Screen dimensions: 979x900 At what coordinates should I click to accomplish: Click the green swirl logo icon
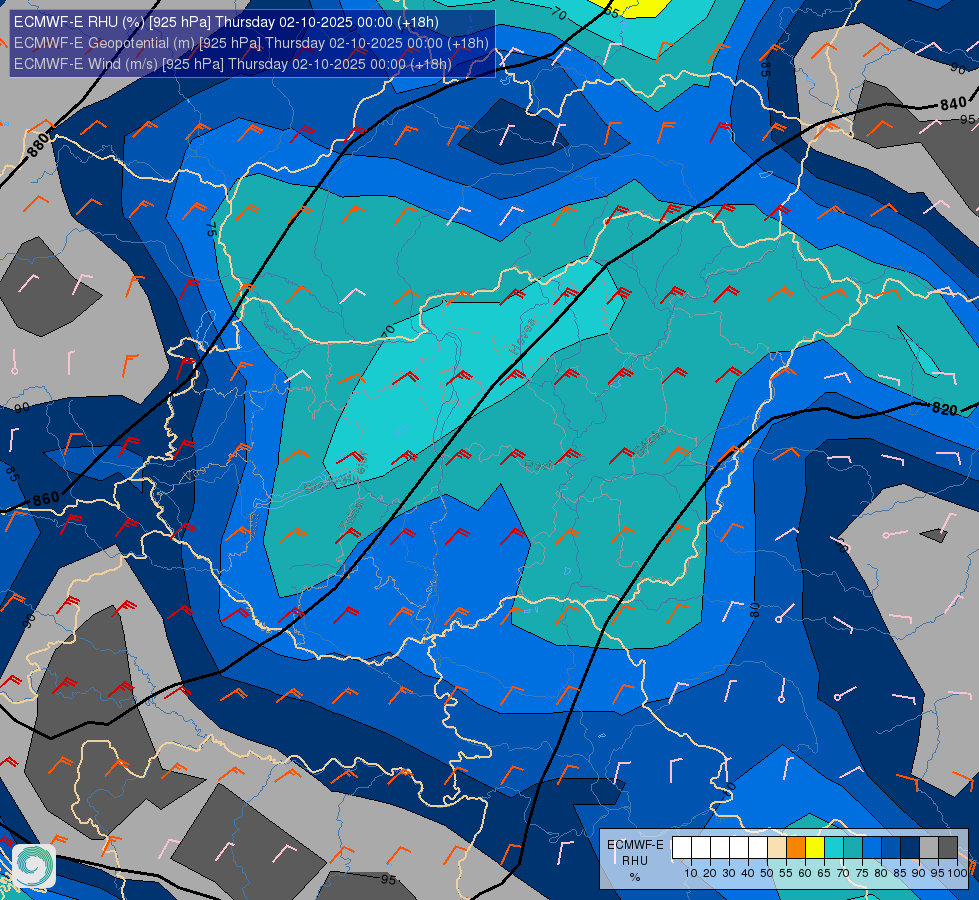click(x=34, y=865)
